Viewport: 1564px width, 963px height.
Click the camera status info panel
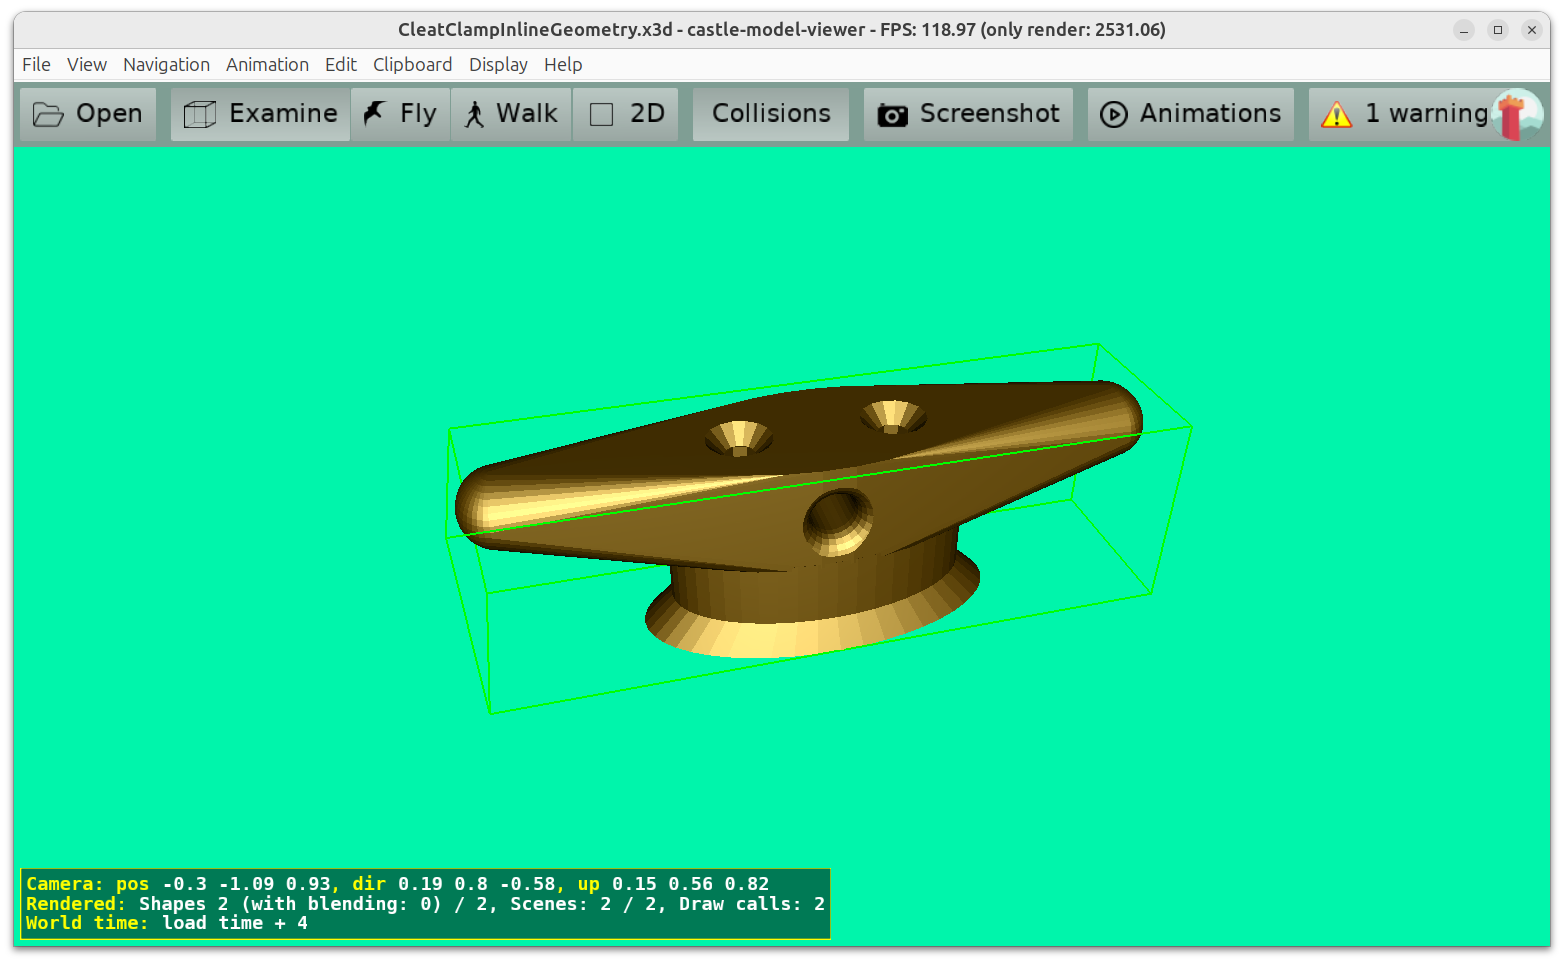[x=425, y=903]
